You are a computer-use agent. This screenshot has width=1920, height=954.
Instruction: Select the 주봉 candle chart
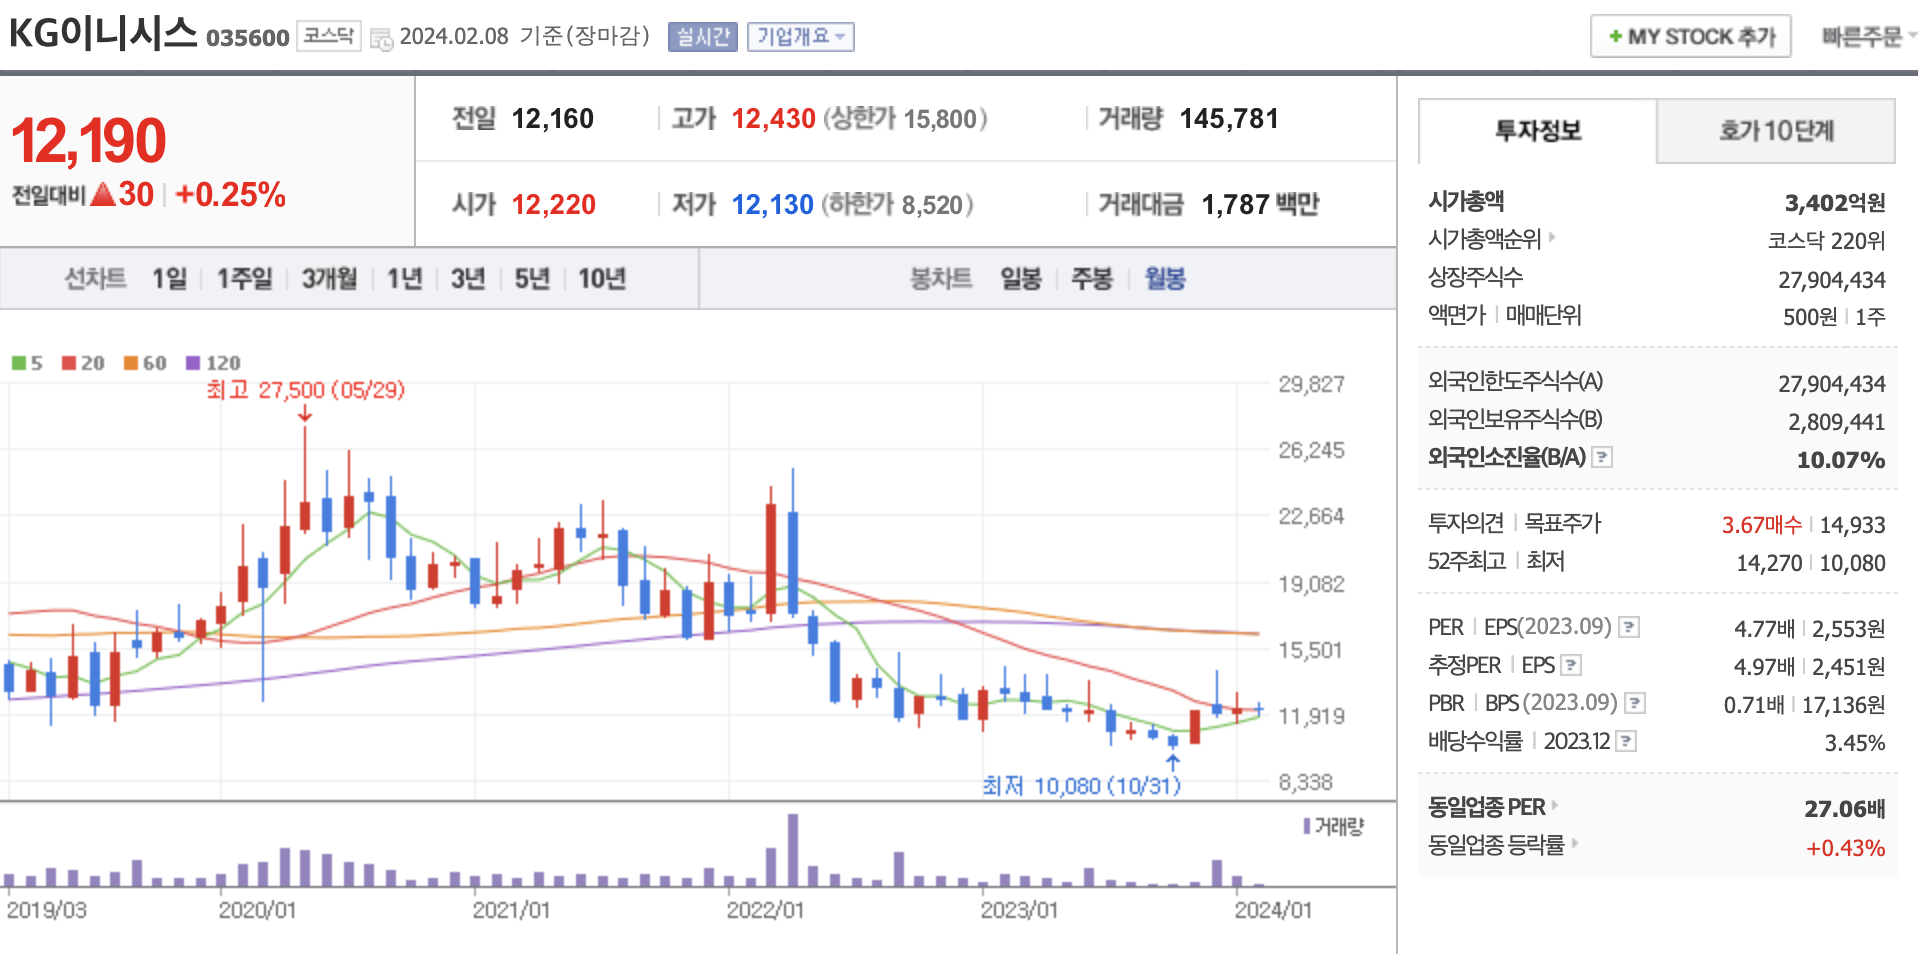1091,278
